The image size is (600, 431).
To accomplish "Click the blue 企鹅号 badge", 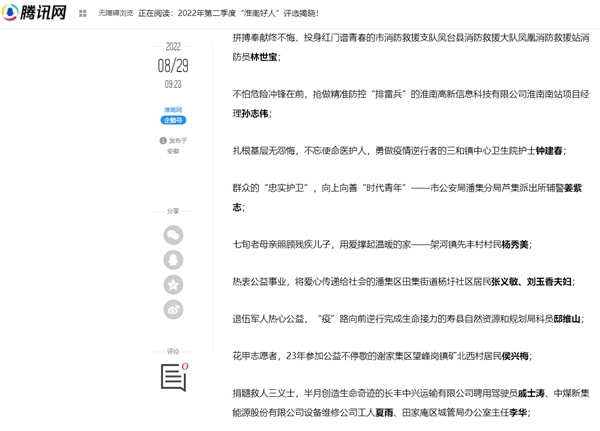I will pyautogui.click(x=173, y=120).
